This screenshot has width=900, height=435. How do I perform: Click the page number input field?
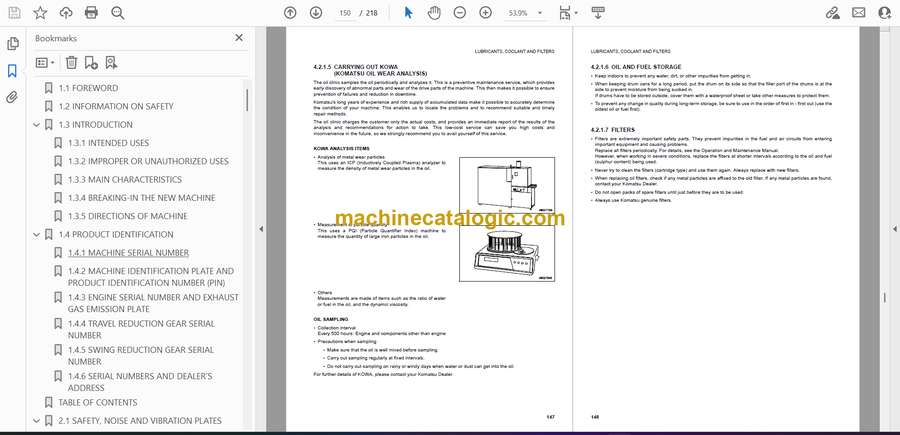click(x=344, y=13)
